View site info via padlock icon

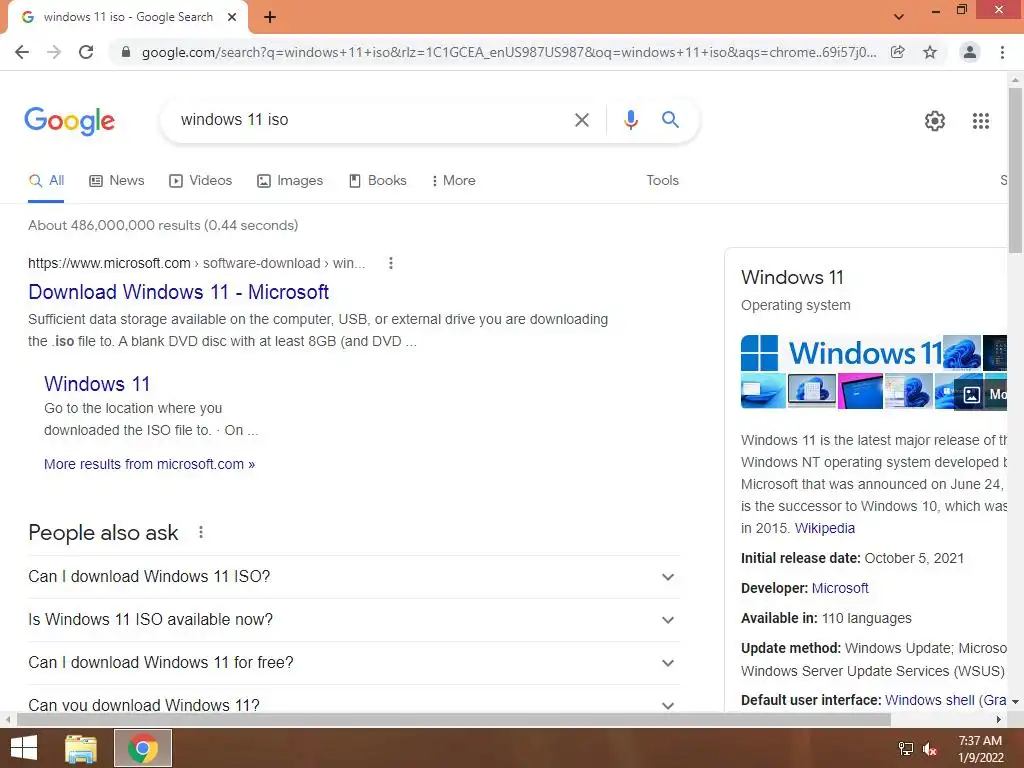click(126, 52)
